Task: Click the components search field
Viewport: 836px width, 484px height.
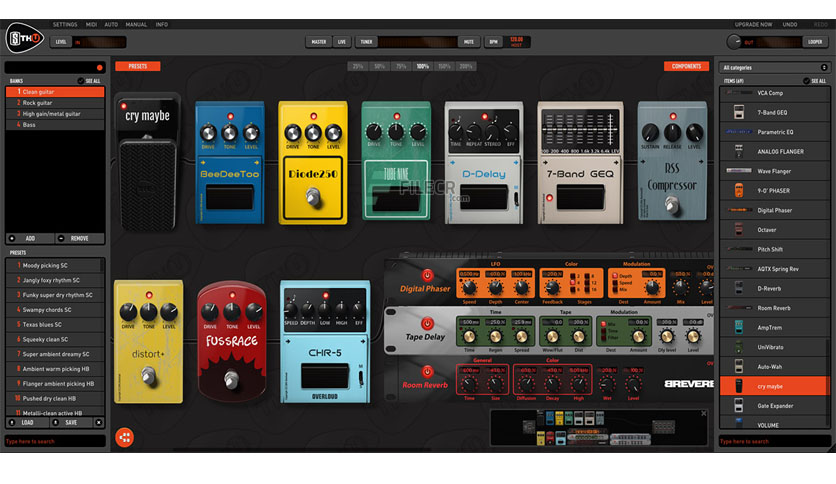Action: point(774,441)
